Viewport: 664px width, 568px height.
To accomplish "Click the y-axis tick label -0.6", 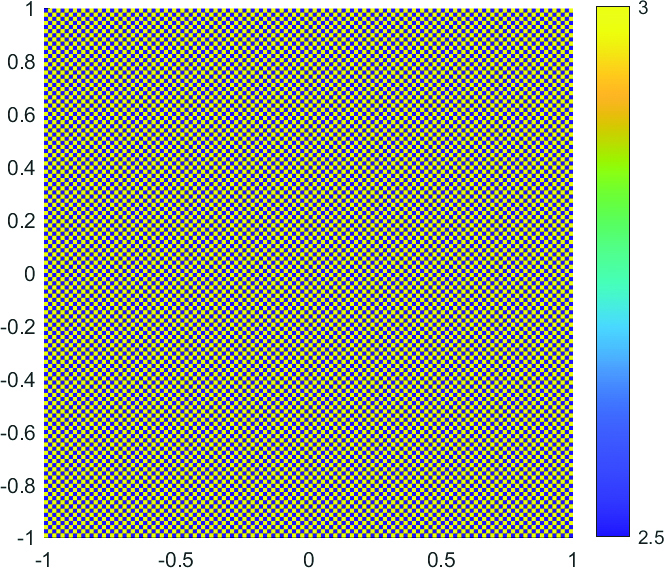I will click(x=19, y=433).
